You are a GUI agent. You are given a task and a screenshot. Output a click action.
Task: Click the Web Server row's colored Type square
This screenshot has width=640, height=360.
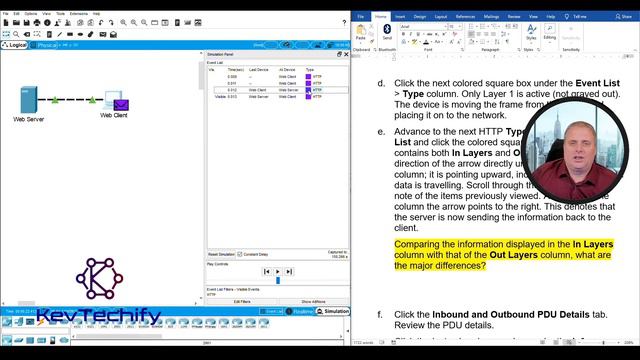tap(308, 90)
